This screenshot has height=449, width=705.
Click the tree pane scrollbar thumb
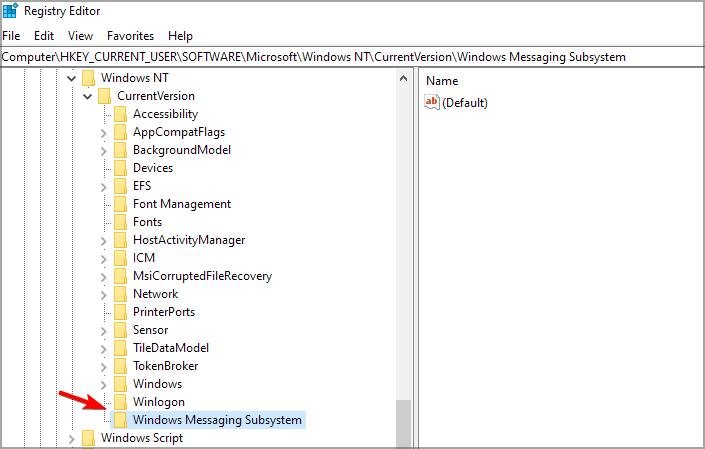pyautogui.click(x=403, y=423)
